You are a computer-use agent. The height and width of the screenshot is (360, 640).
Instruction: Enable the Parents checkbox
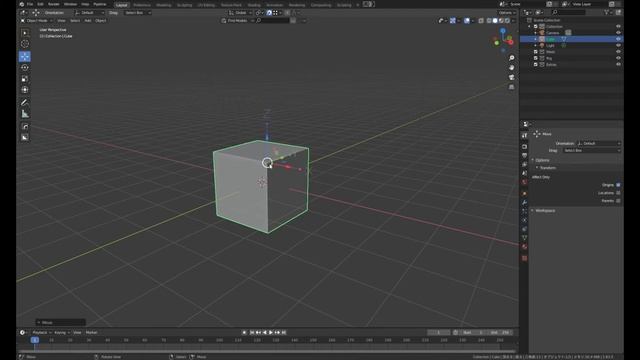(618, 200)
